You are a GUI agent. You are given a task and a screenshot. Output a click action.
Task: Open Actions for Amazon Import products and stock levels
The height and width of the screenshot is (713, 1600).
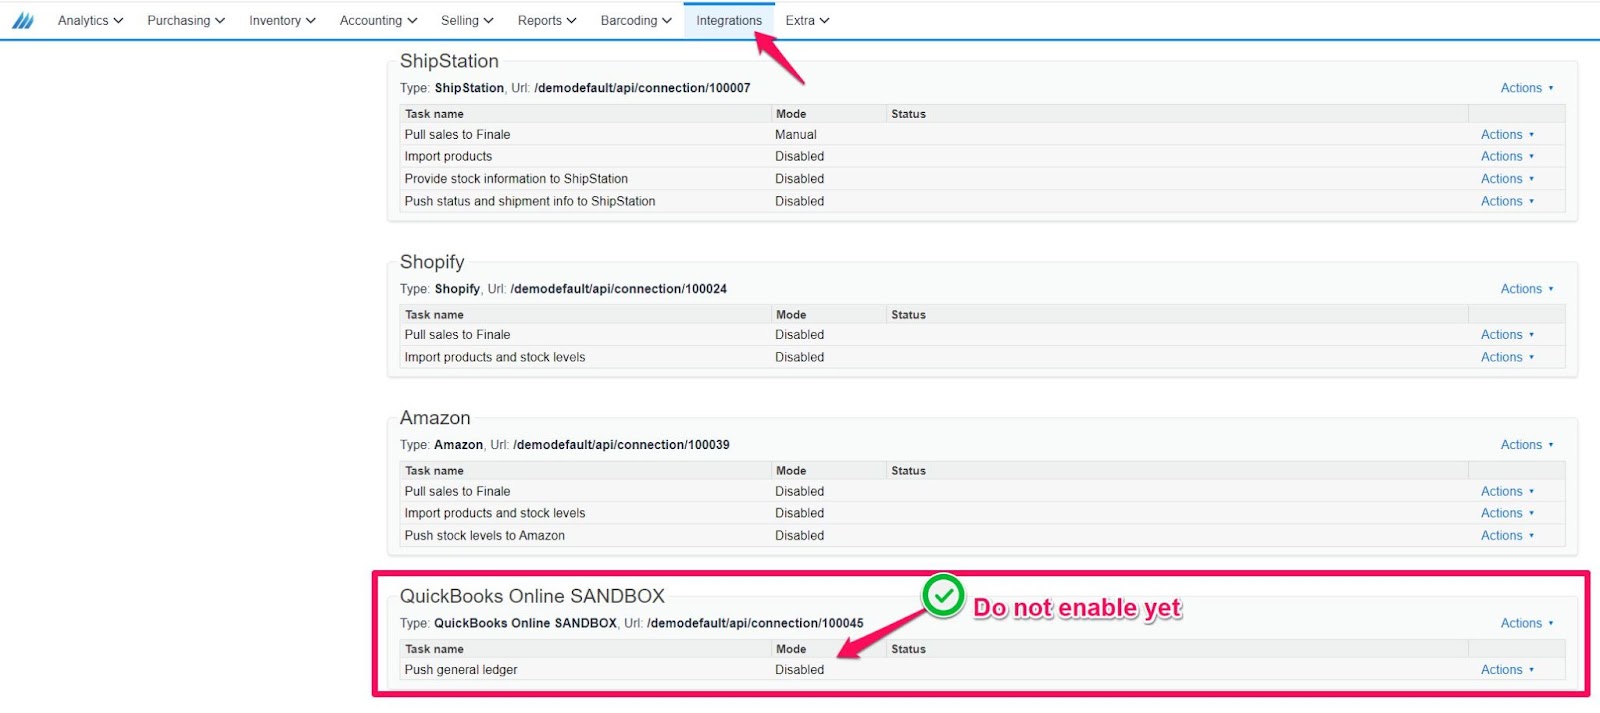point(1507,513)
